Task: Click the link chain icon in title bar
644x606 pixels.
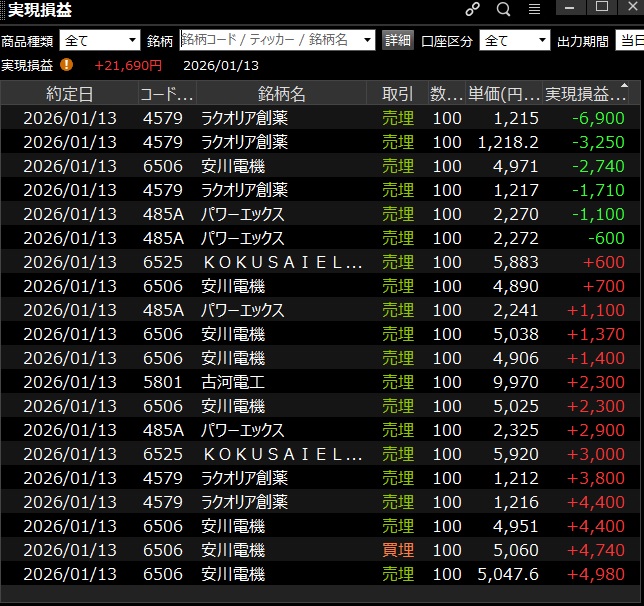Action: (473, 9)
